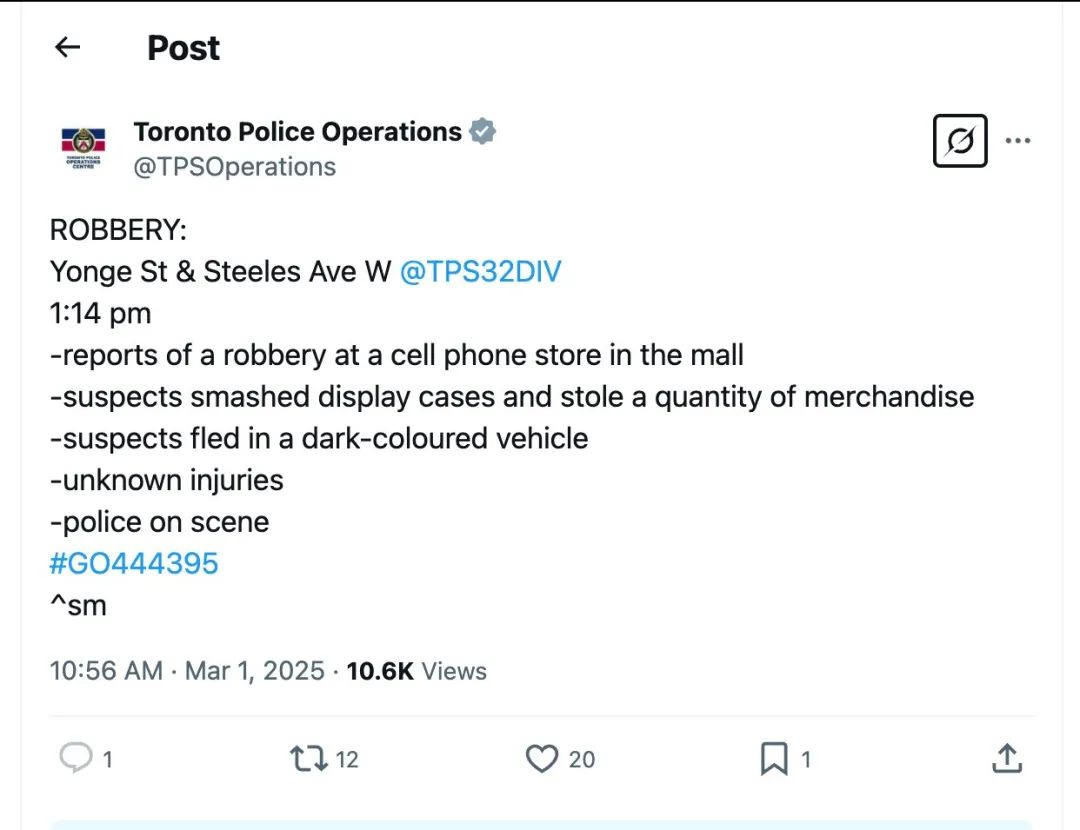Open the three-dot more options menu
The image size is (1080, 830).
(1018, 141)
